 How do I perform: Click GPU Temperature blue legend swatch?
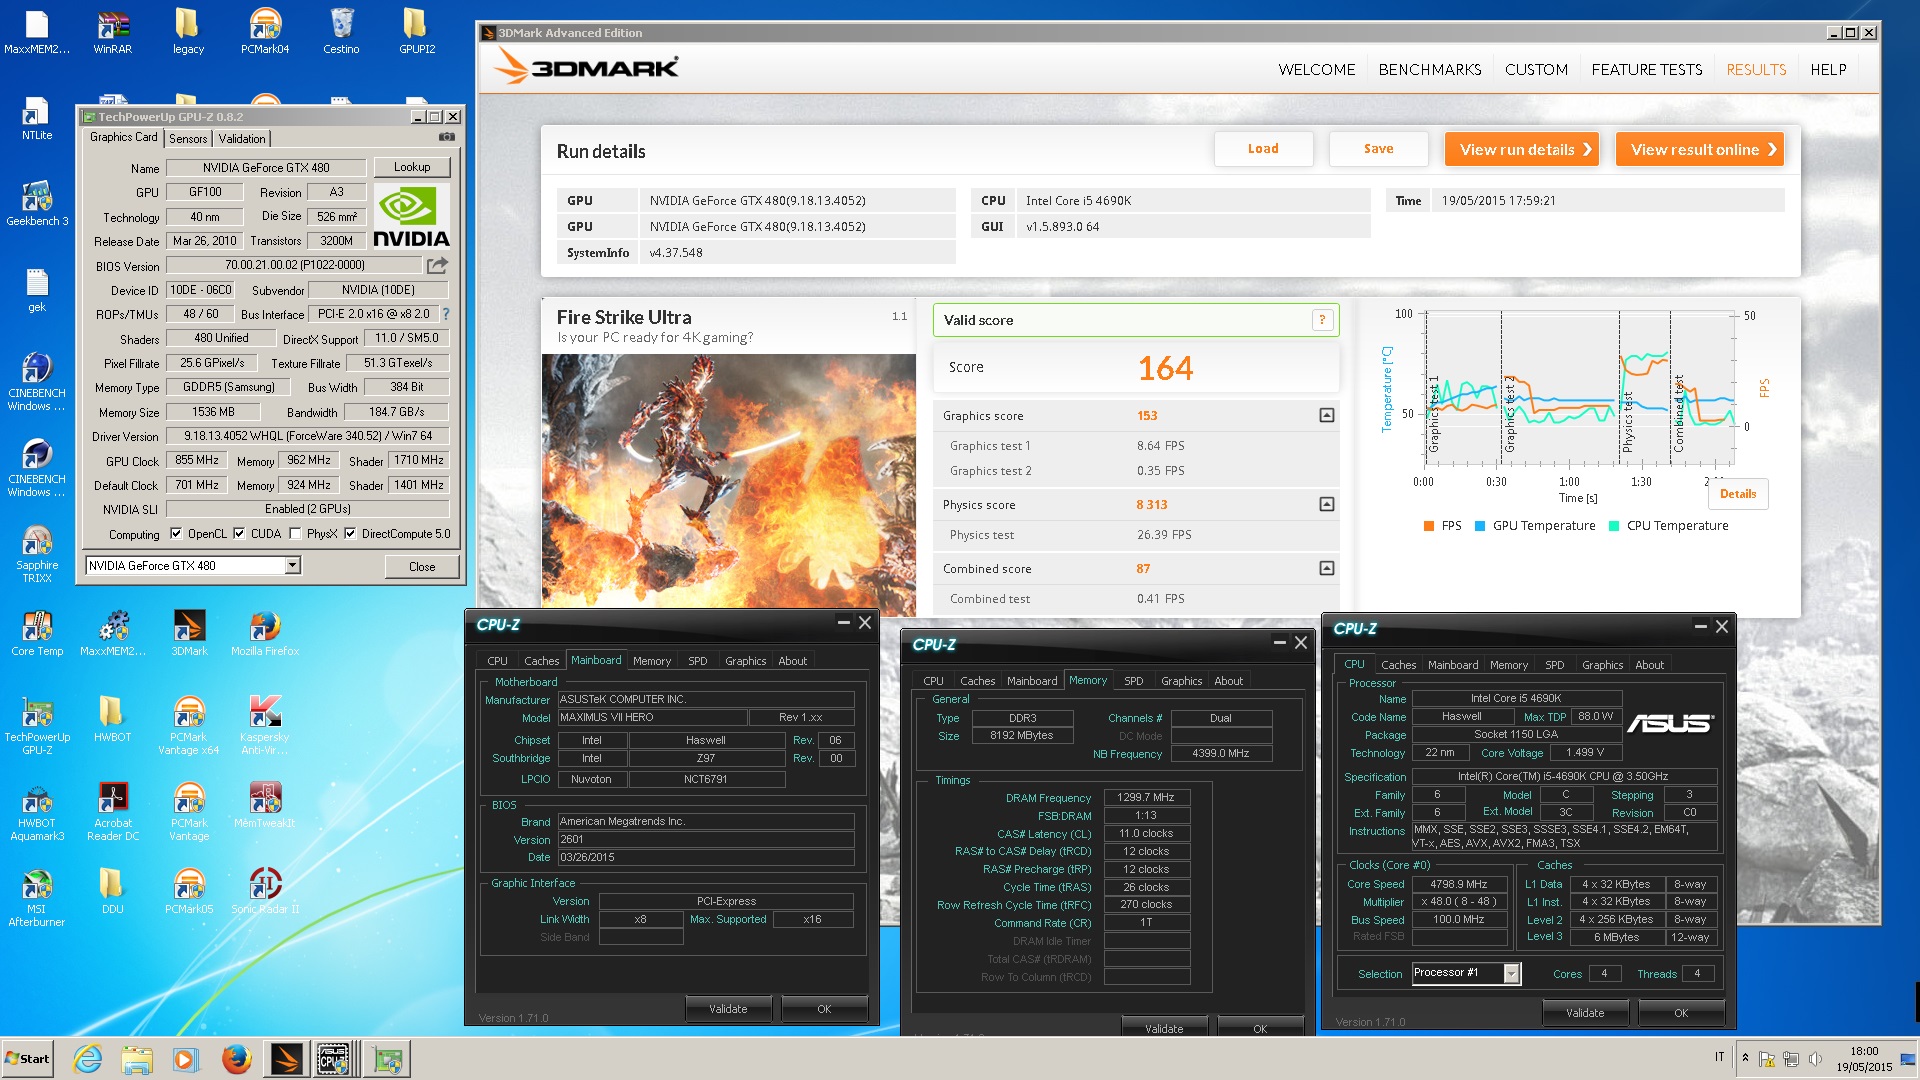click(1480, 526)
